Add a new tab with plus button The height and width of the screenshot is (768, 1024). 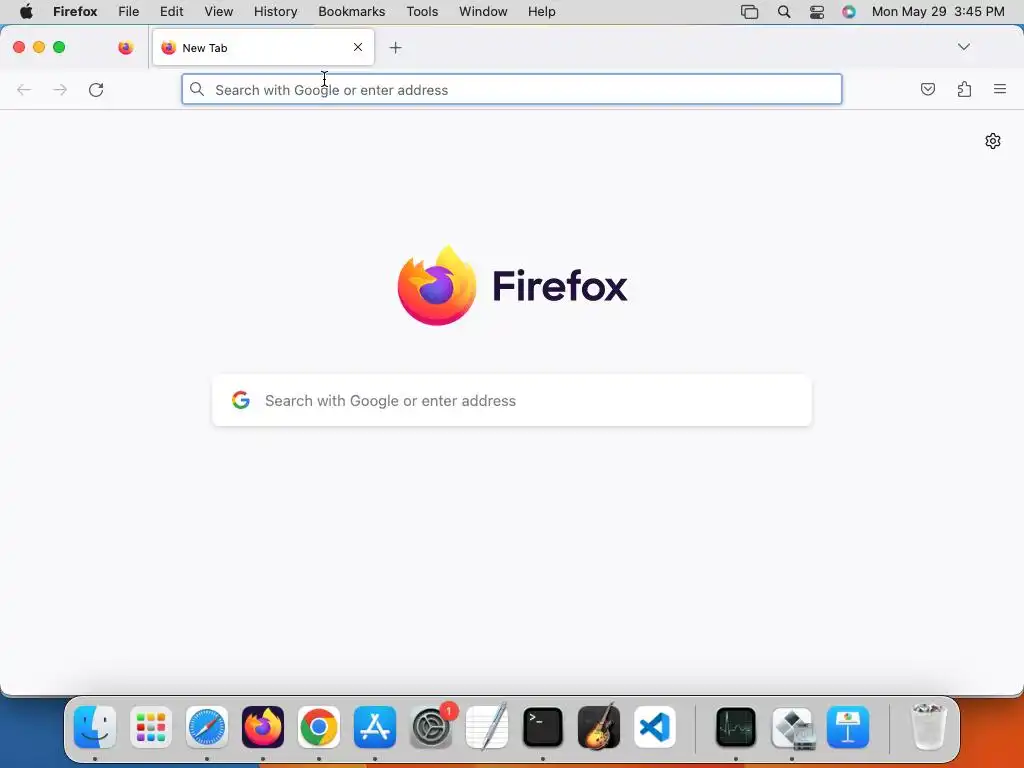395,48
